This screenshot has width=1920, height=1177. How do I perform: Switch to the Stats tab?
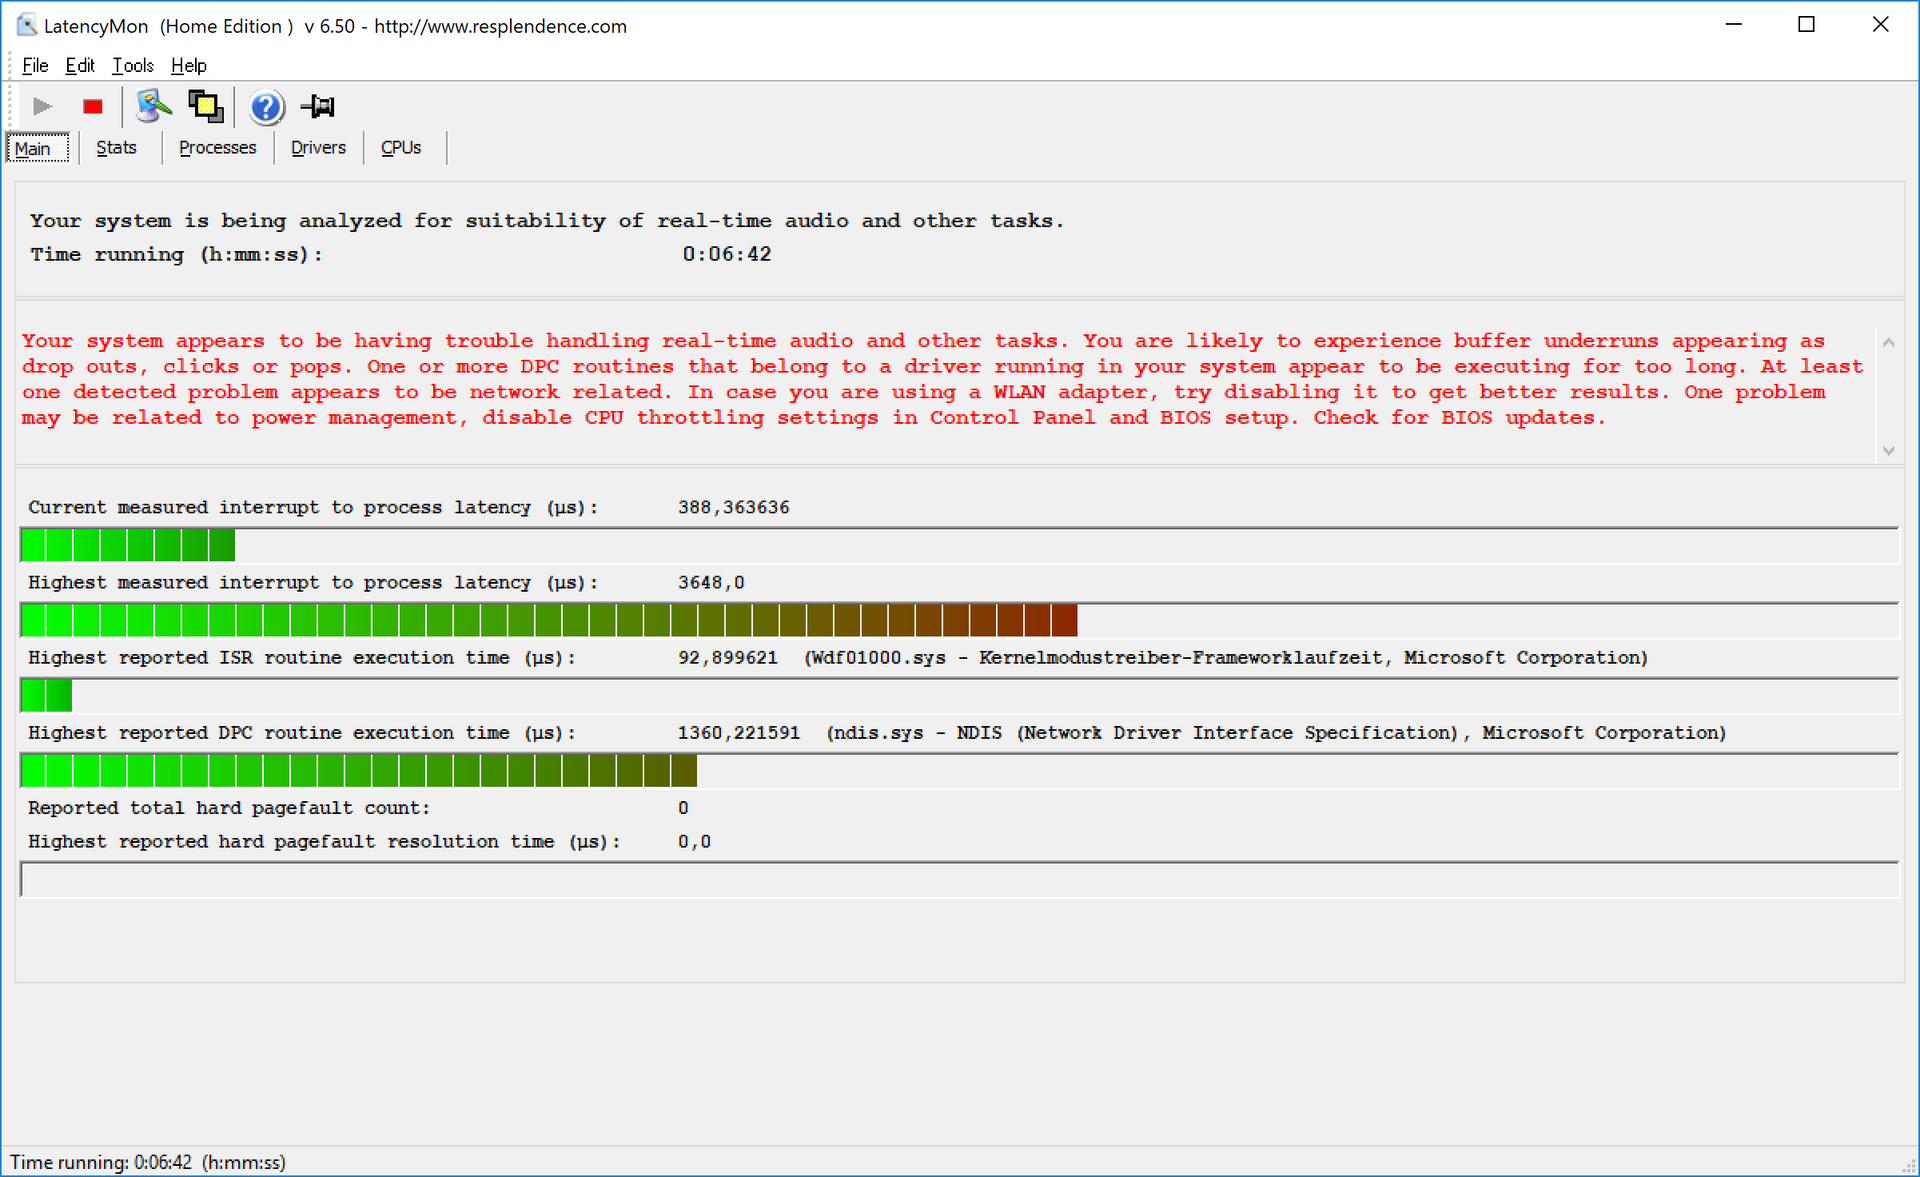(x=116, y=148)
